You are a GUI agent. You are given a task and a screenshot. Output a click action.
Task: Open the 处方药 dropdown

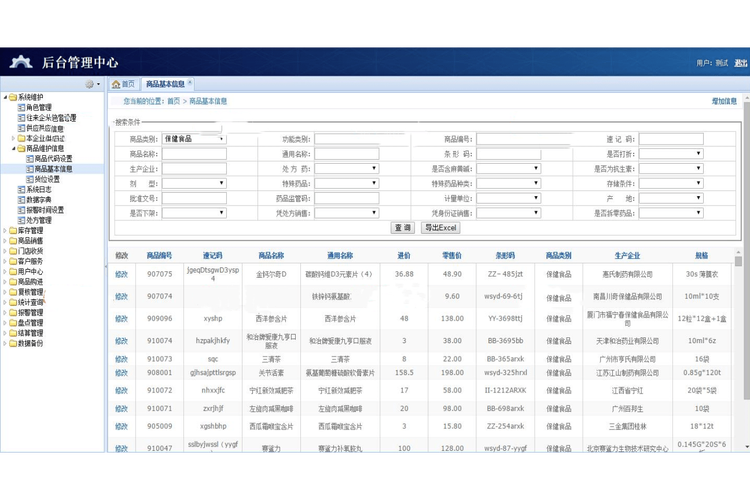tap(347, 168)
